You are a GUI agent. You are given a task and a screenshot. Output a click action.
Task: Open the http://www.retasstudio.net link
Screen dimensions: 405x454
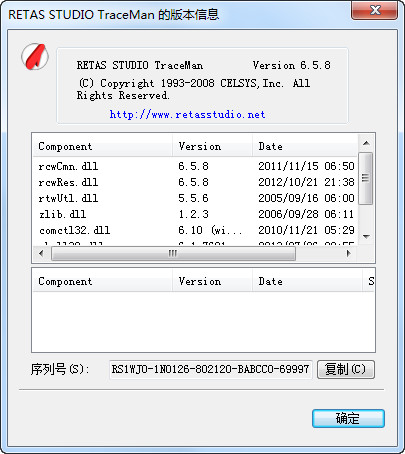click(187, 114)
